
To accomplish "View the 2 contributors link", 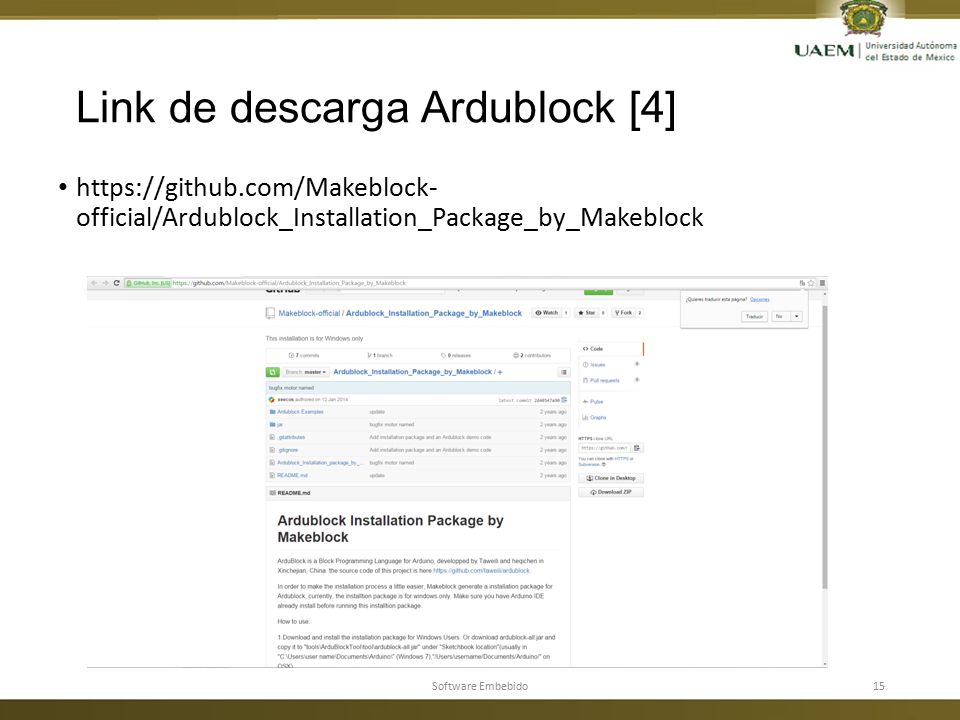I will [x=532, y=355].
